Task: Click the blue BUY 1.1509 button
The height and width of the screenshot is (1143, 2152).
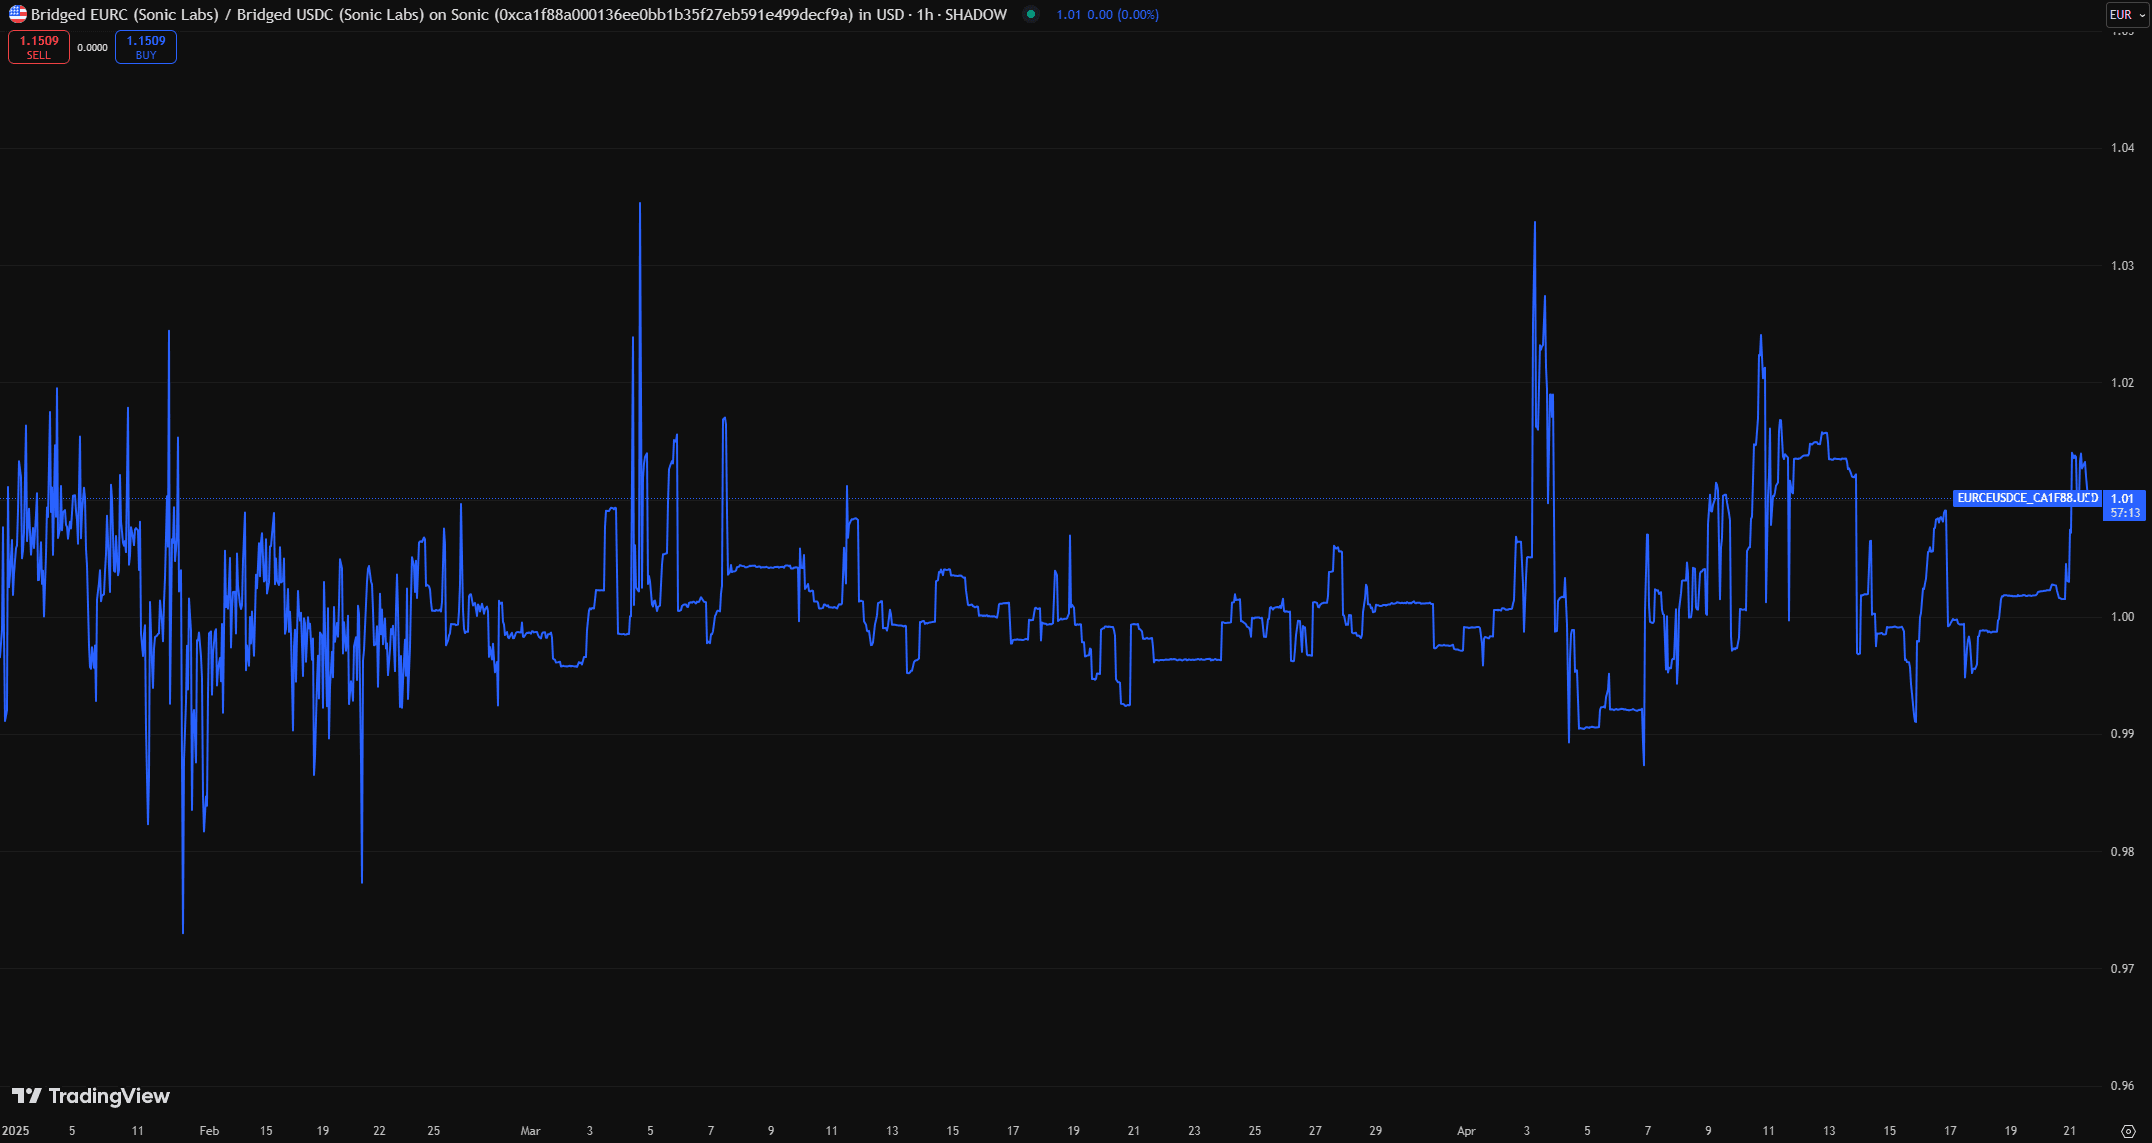Action: [x=146, y=47]
